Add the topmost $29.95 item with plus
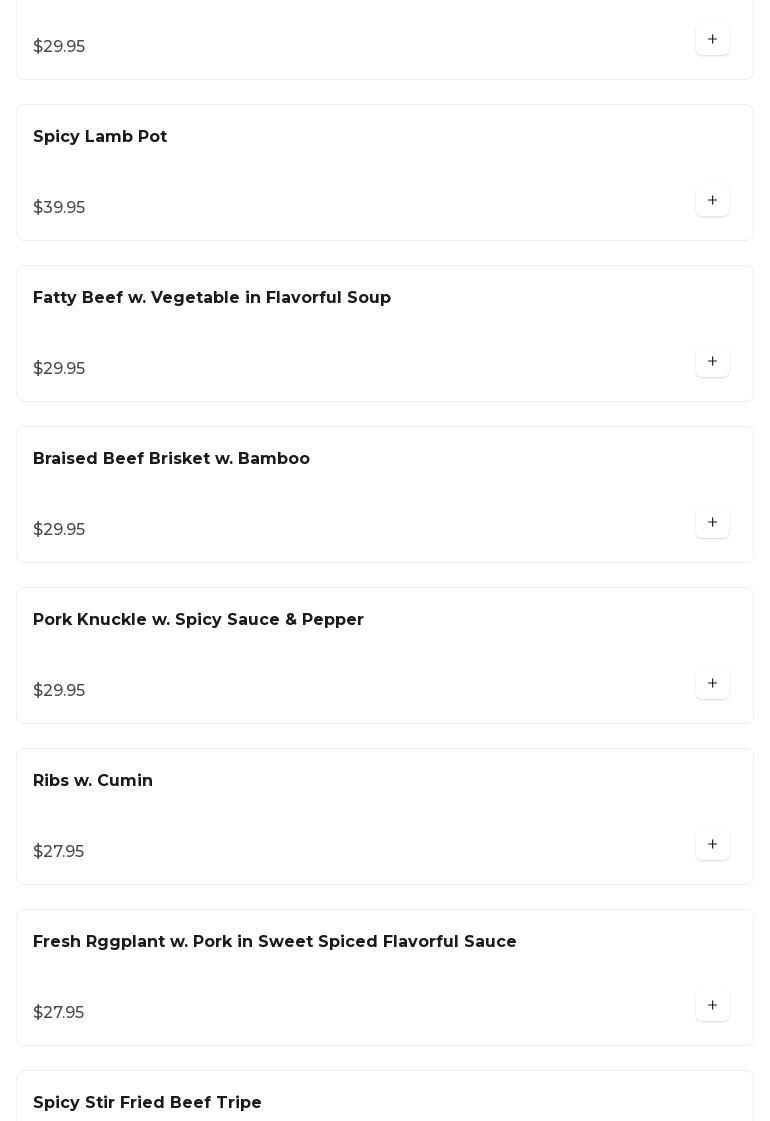Screen dimensions: 770x1121 [x=712, y=39]
